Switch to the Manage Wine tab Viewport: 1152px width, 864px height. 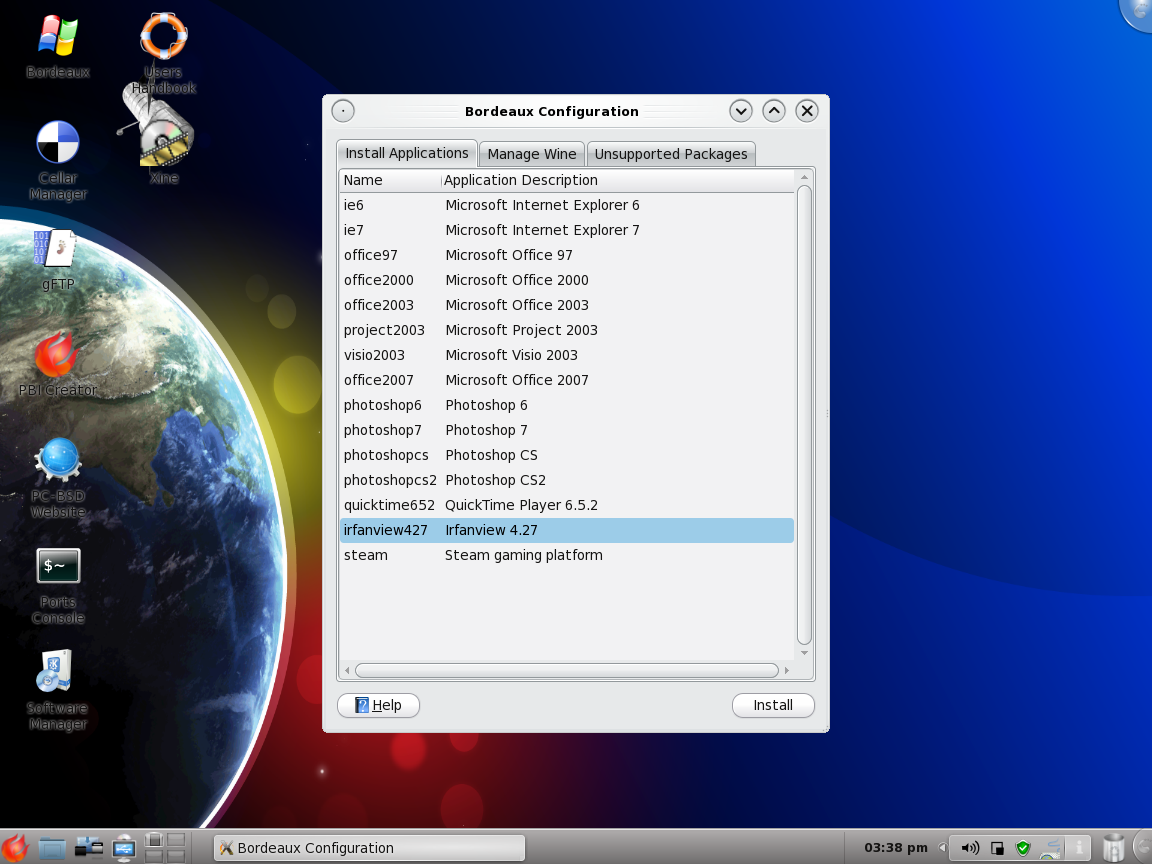[x=532, y=154]
